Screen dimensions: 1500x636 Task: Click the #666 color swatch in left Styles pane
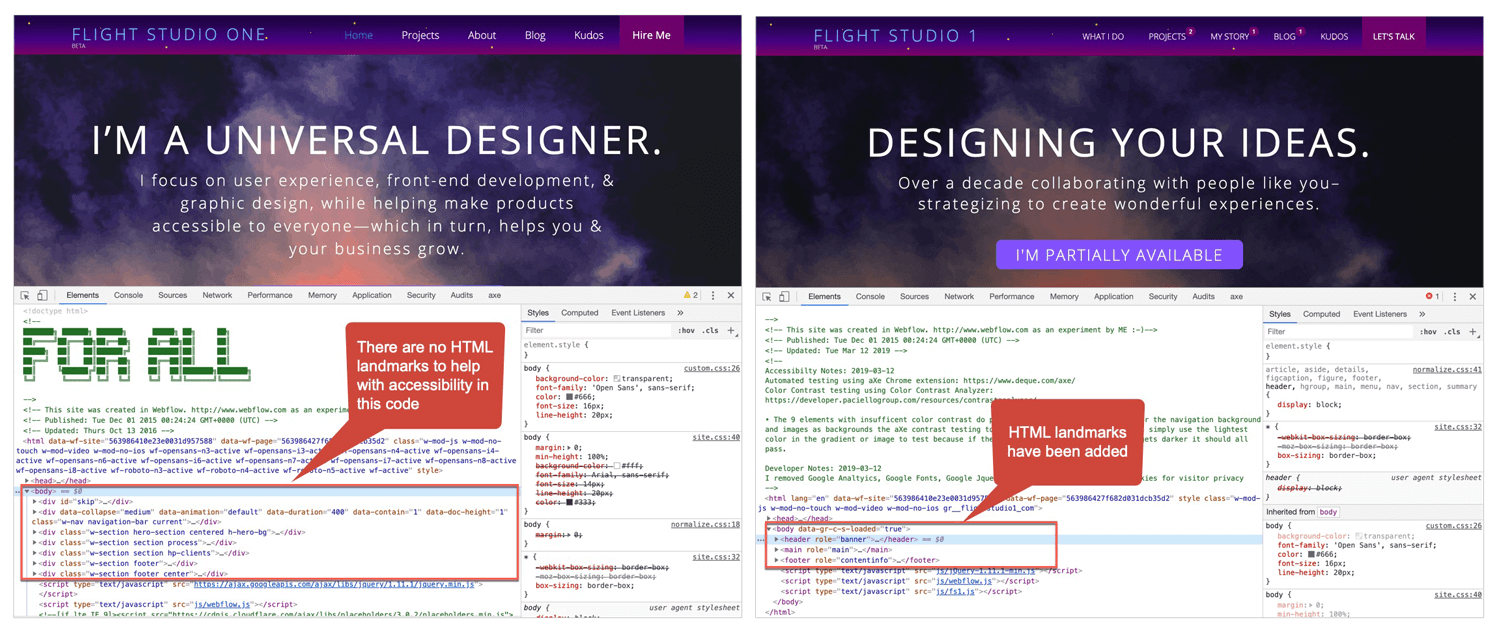coord(569,397)
